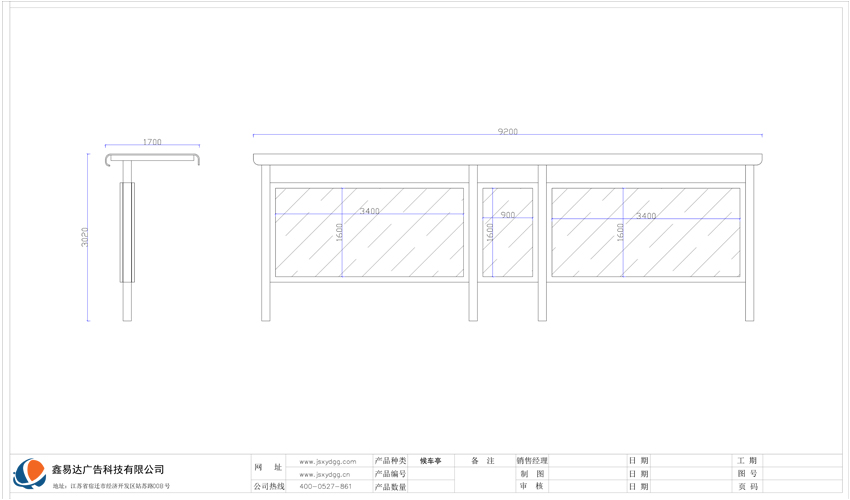
Task: Select the 3400 dimension in left panel
Action: [x=370, y=211]
